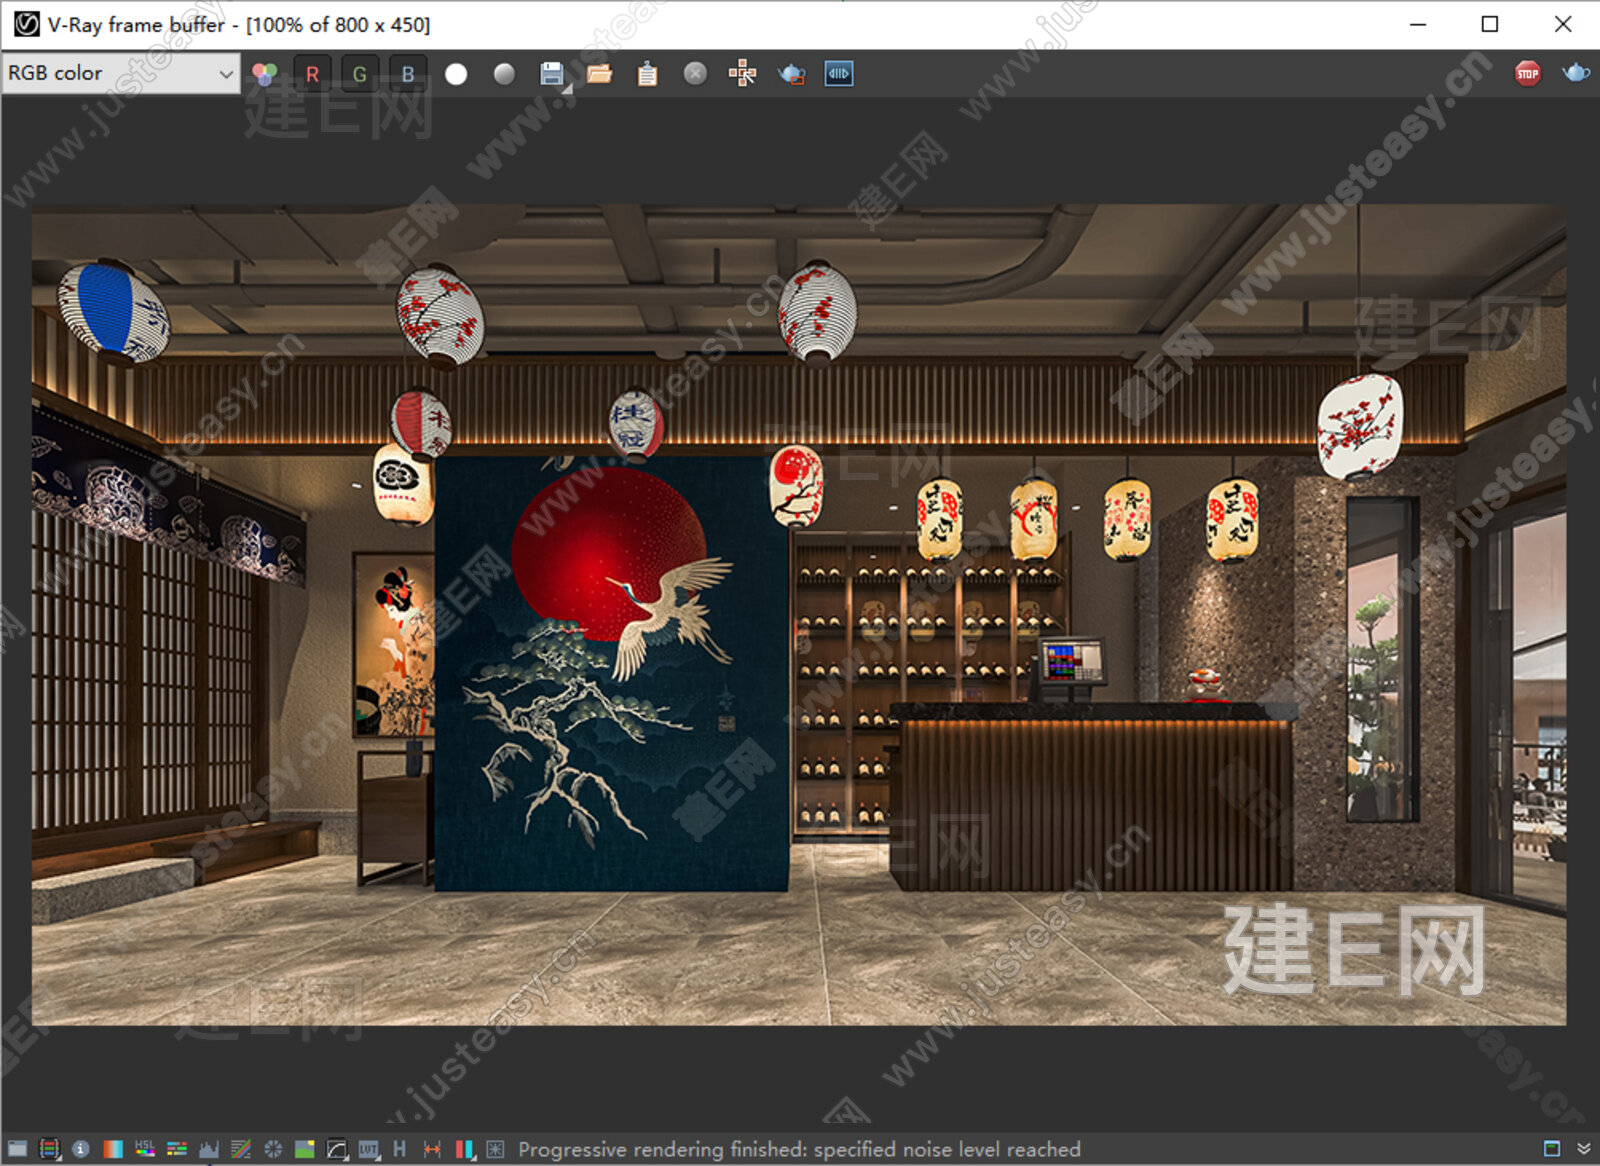Clear the frame buffer image
The height and width of the screenshot is (1166, 1600).
696,74
